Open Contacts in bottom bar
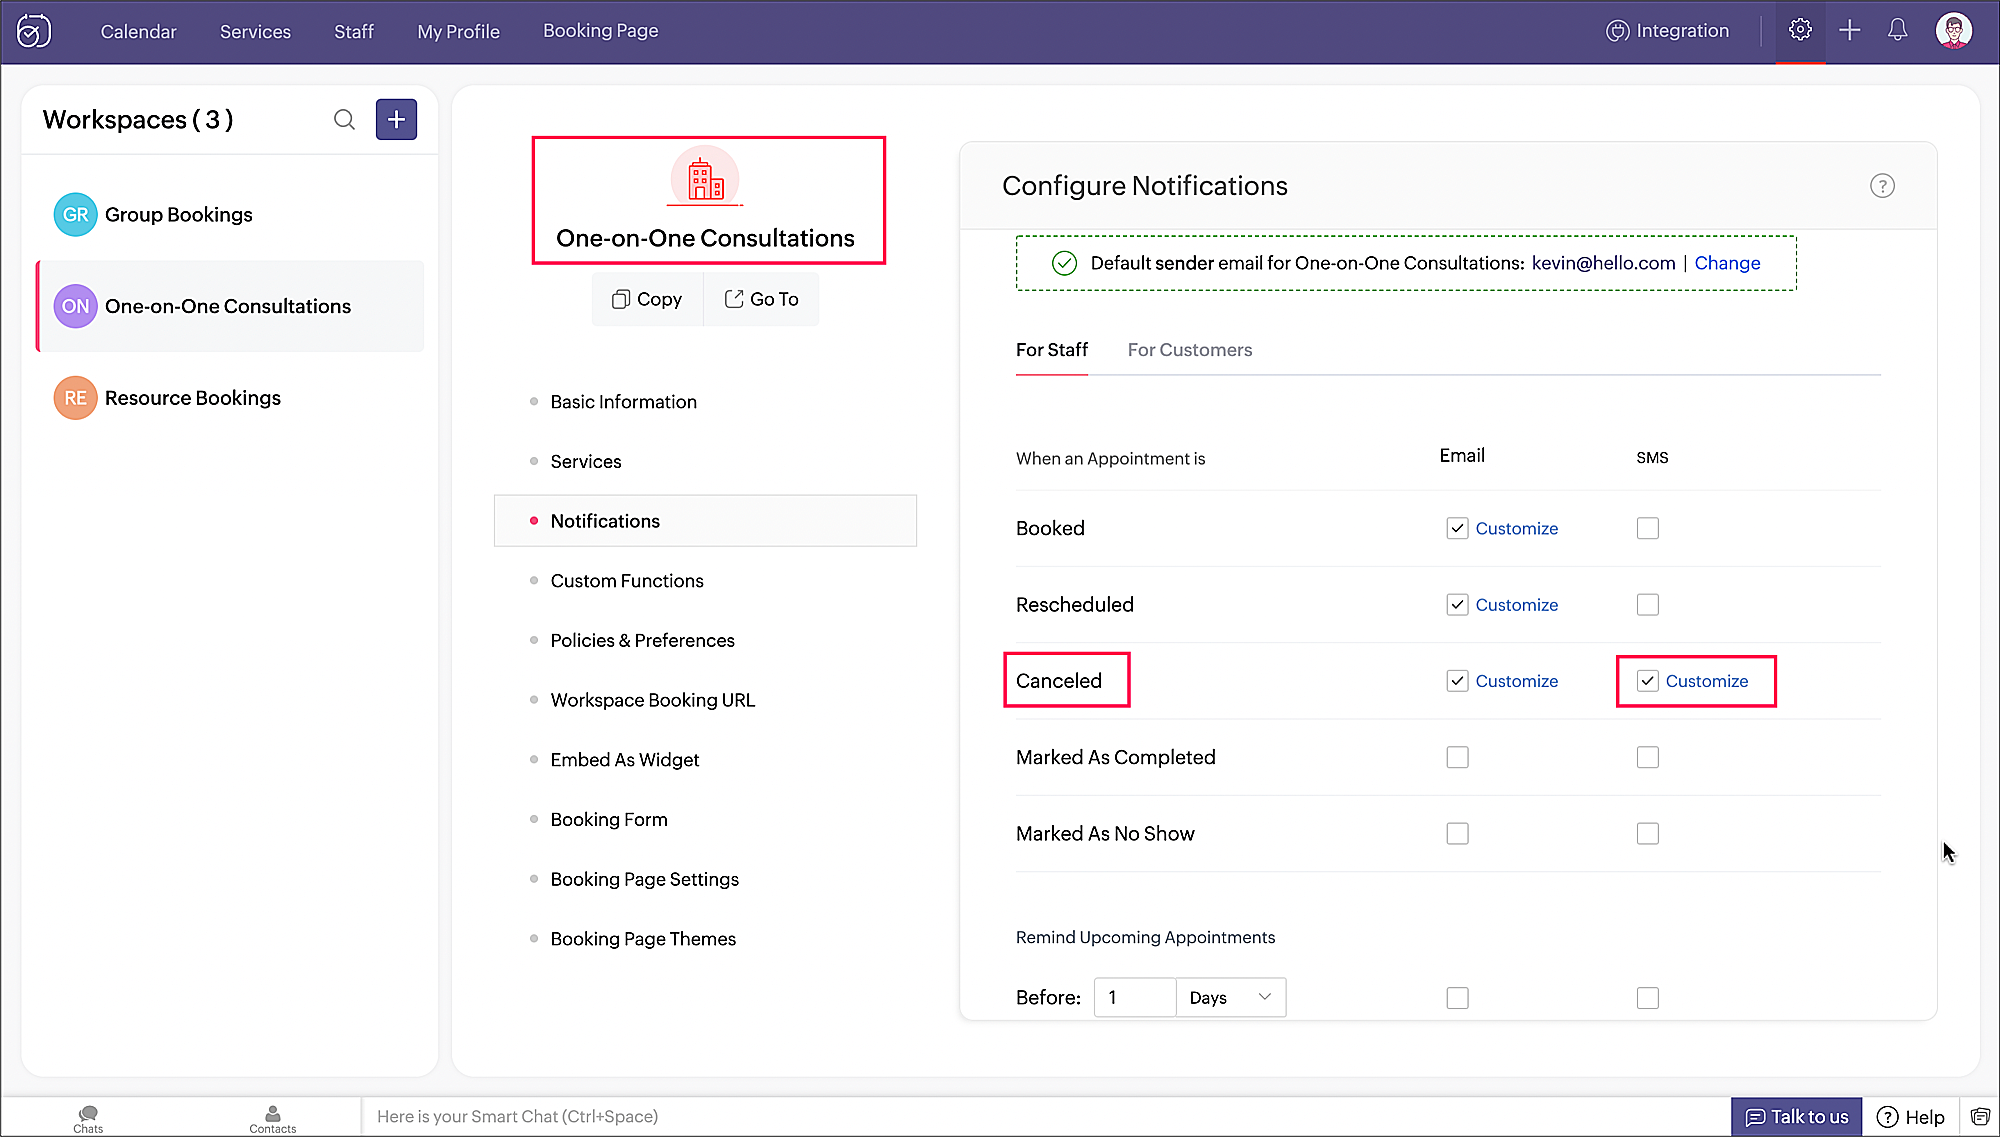This screenshot has height=1137, width=2000. (x=272, y=1119)
